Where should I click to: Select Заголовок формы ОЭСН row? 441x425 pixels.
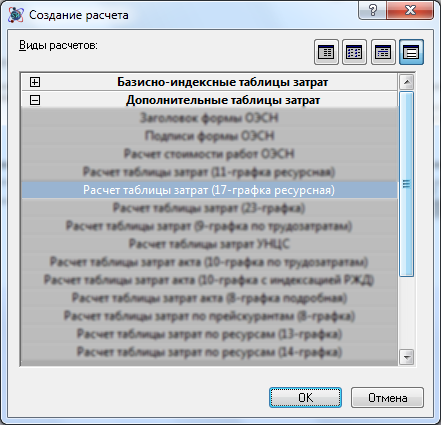pyautogui.click(x=209, y=118)
